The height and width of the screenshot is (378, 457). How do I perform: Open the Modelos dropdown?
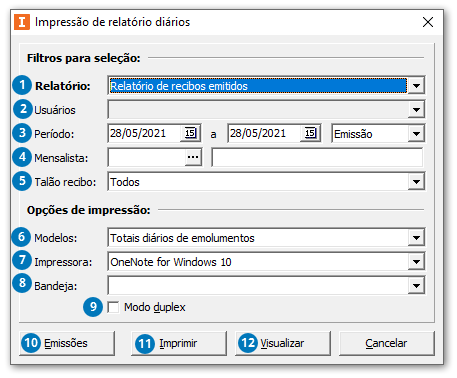click(x=416, y=238)
